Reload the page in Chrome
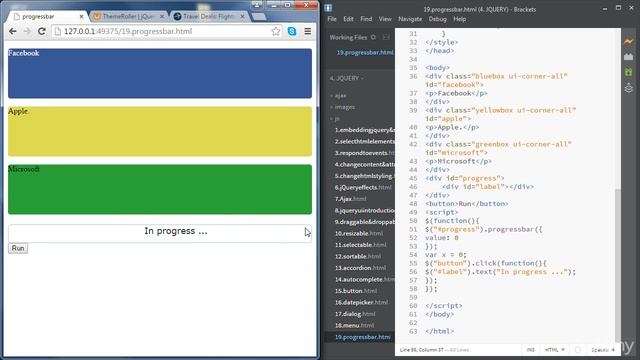This screenshot has height=360, width=640. pyautogui.click(x=42, y=31)
